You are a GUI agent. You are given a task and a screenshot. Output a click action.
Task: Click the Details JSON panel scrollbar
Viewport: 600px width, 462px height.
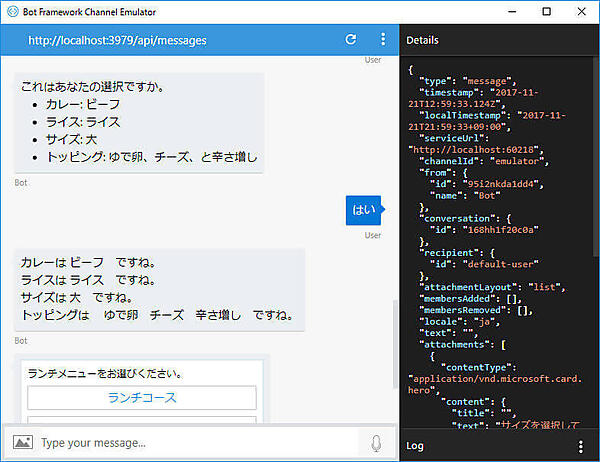(596, 150)
